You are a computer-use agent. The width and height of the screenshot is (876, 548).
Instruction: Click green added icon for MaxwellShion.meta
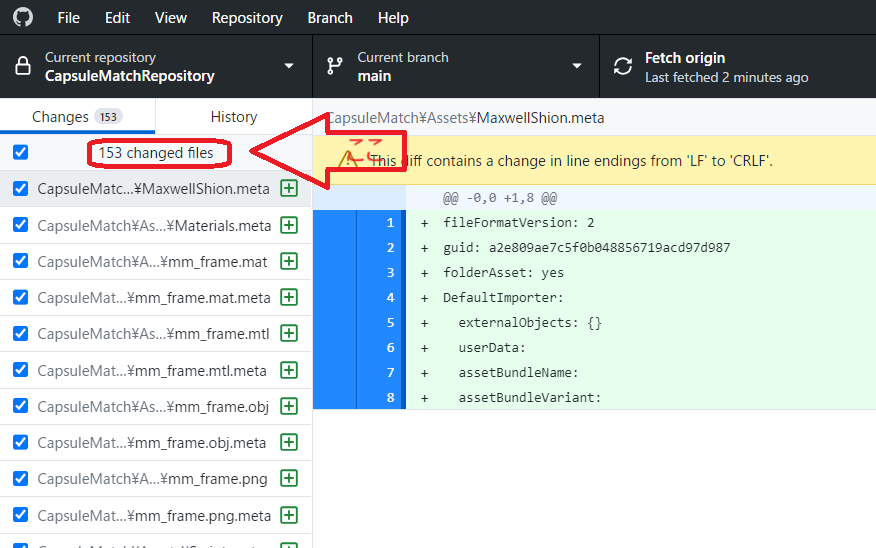[x=289, y=189]
